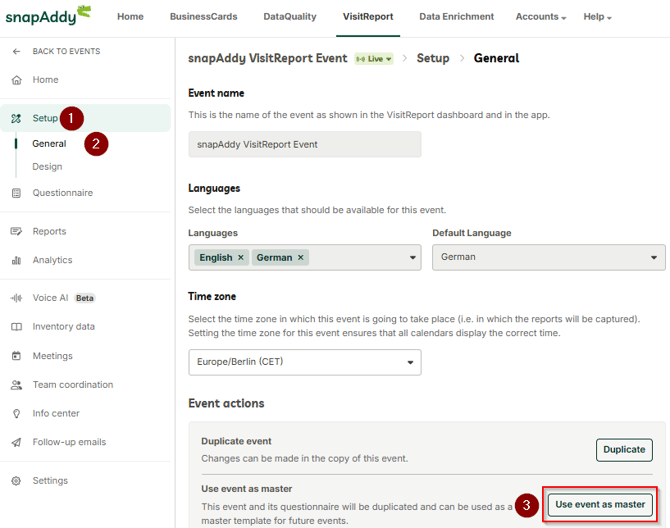The height and width of the screenshot is (528, 670).
Task: Open Info center in sidebar
Action: pyautogui.click(x=56, y=414)
